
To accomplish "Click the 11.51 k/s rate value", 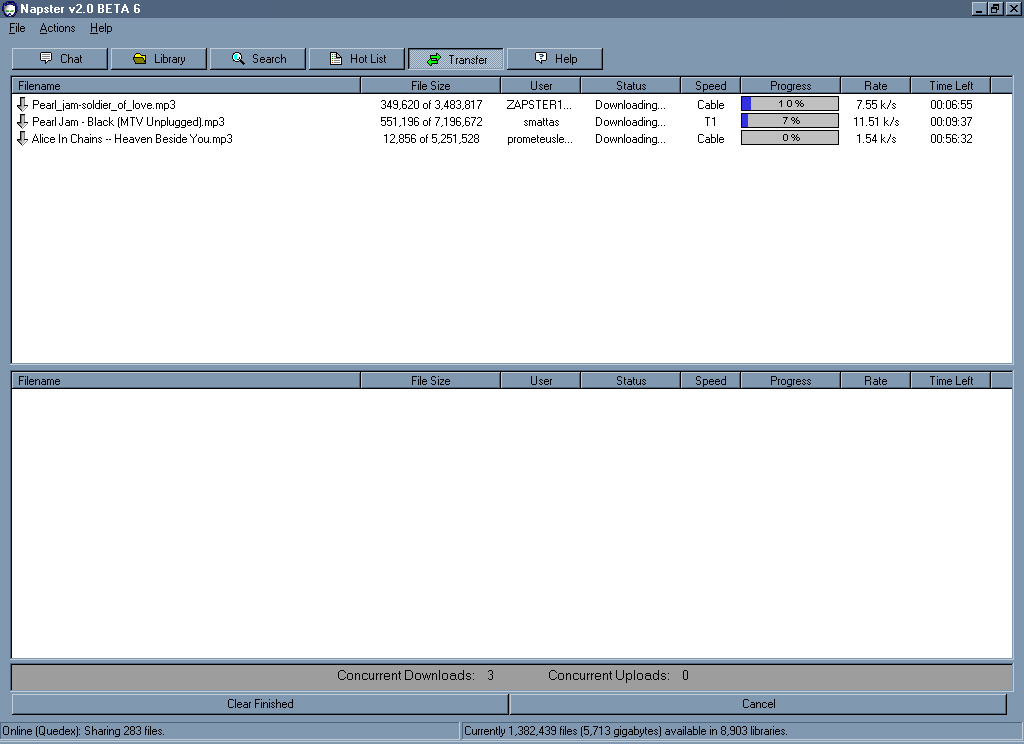I will tap(876, 121).
